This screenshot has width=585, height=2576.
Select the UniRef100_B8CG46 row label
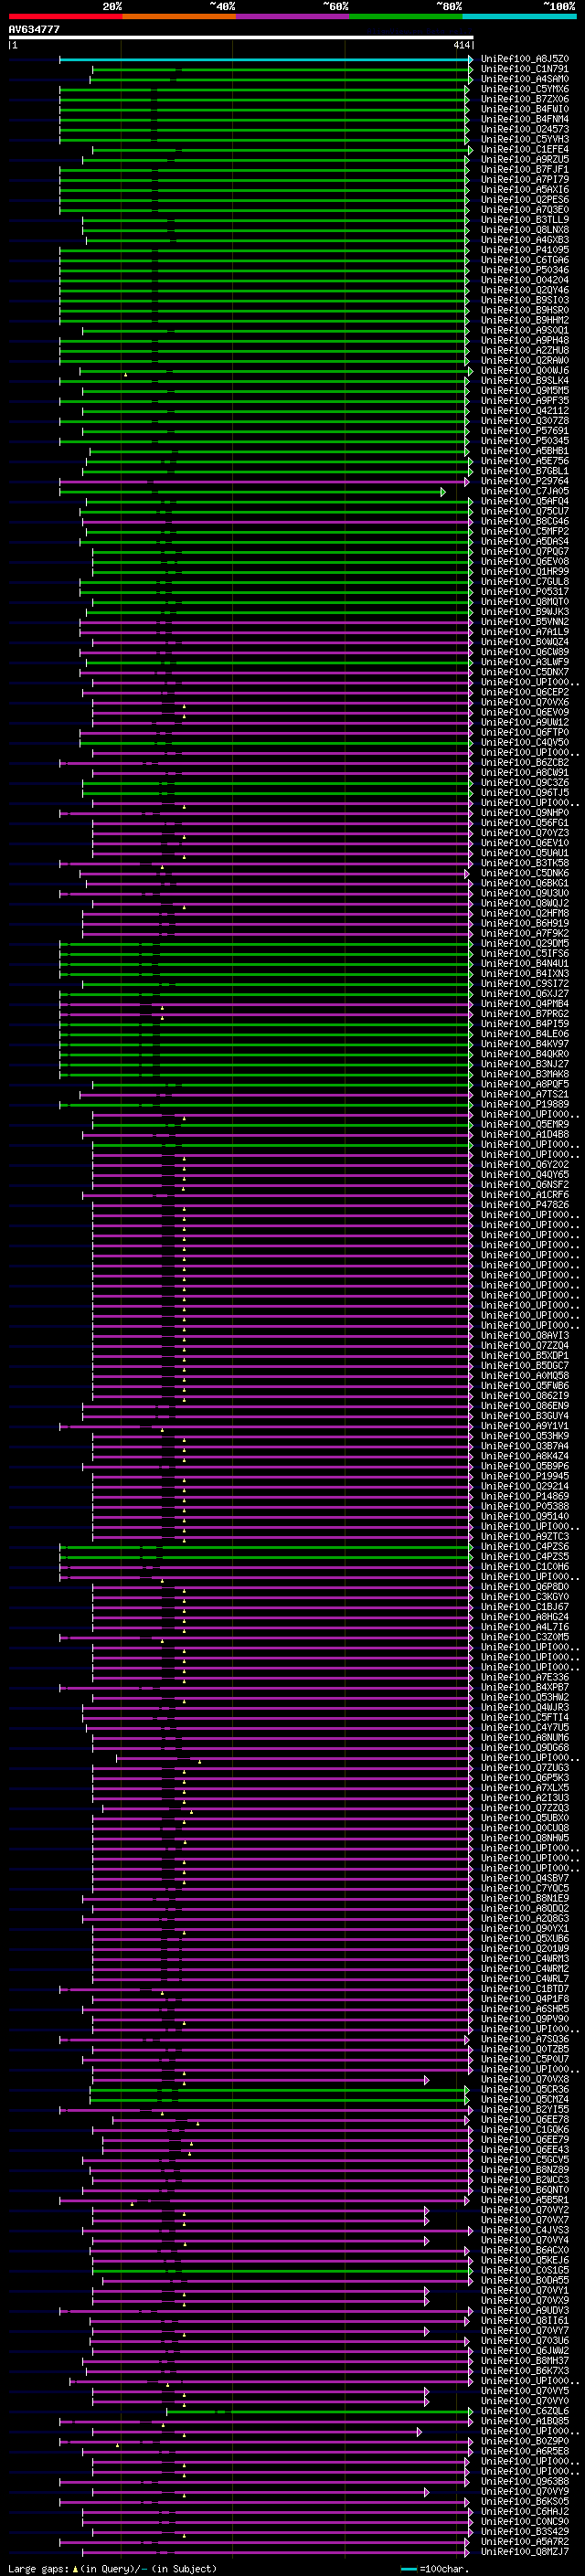pyautogui.click(x=525, y=521)
